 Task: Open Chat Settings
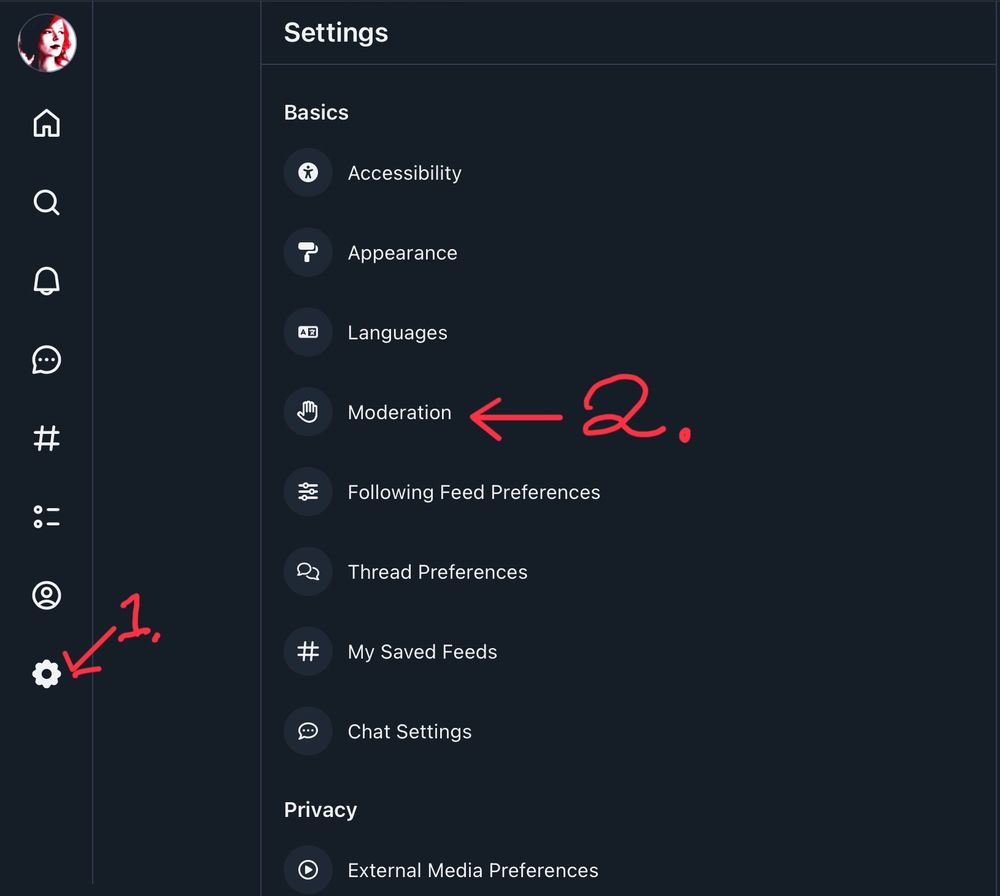coord(628,731)
